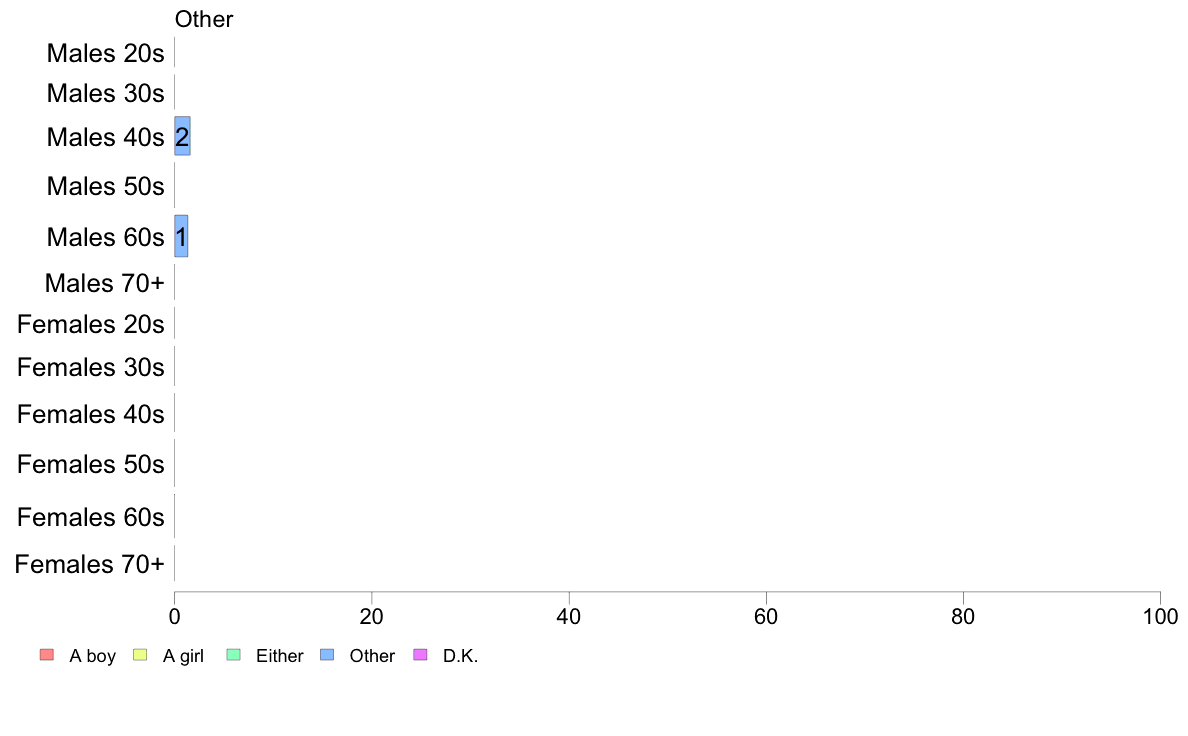Click the magenta D.K. legend swatch

(x=420, y=655)
